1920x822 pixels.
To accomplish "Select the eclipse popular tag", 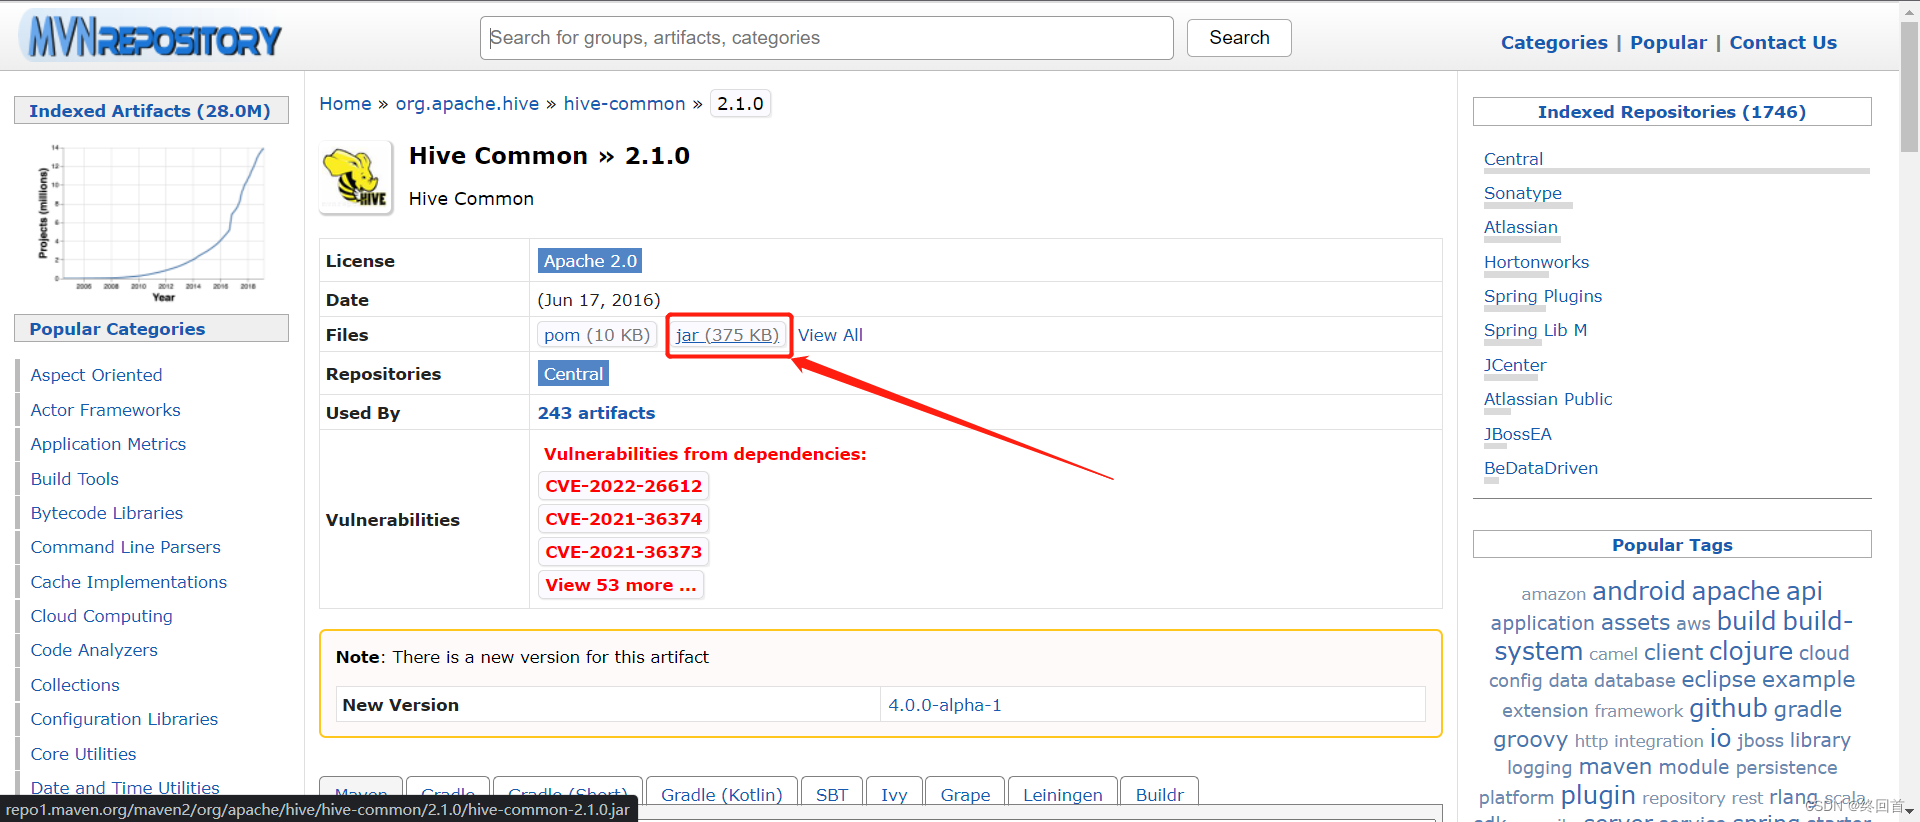I will coord(1718,680).
